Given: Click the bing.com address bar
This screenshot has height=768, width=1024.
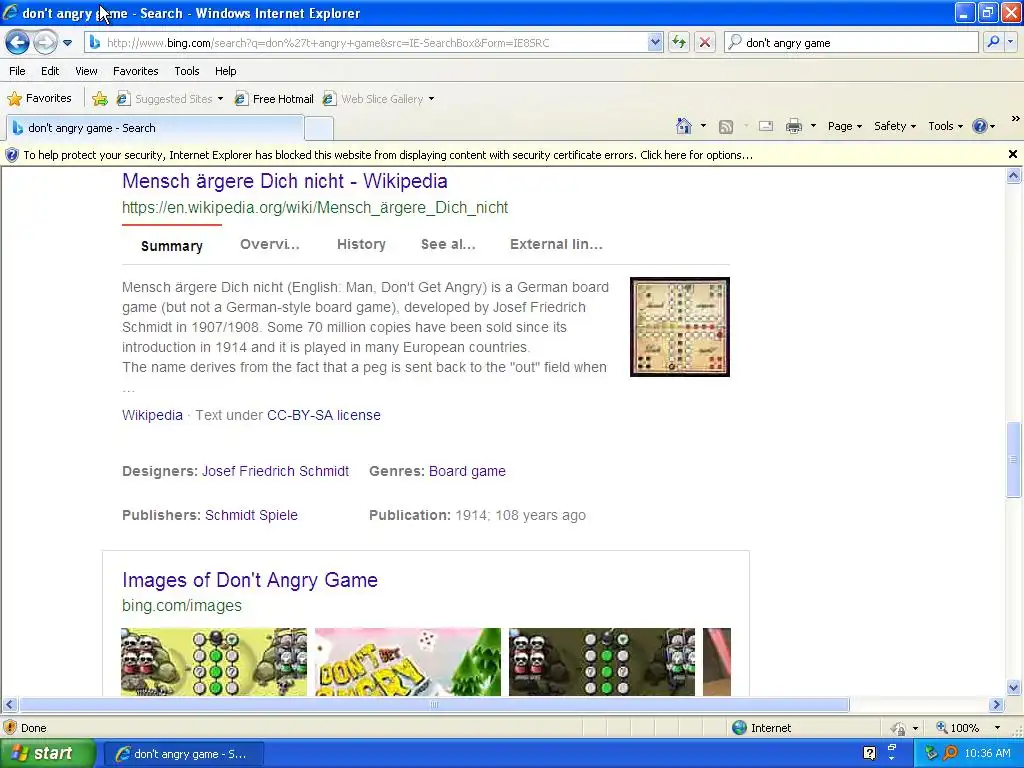Looking at the screenshot, I should click(366, 43).
